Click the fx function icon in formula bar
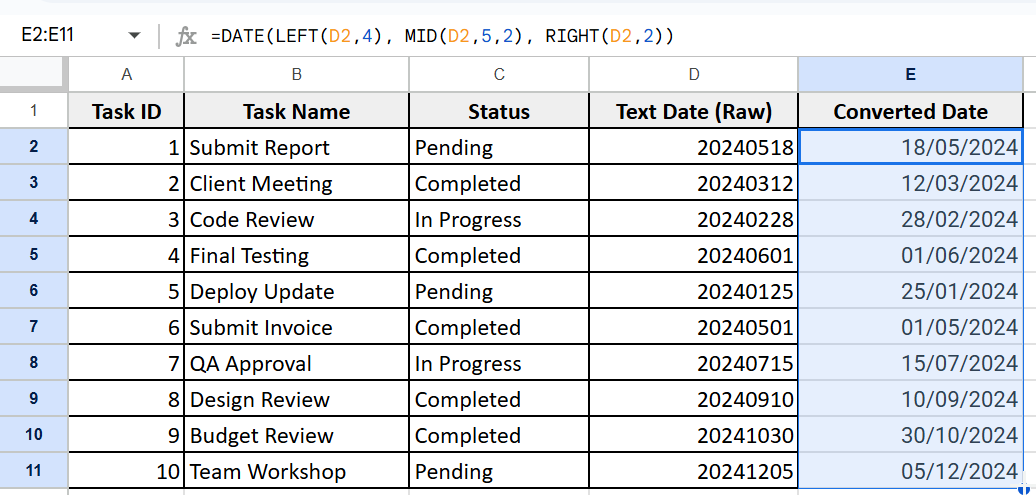Viewport: 1036px width, 495px height. (186, 36)
